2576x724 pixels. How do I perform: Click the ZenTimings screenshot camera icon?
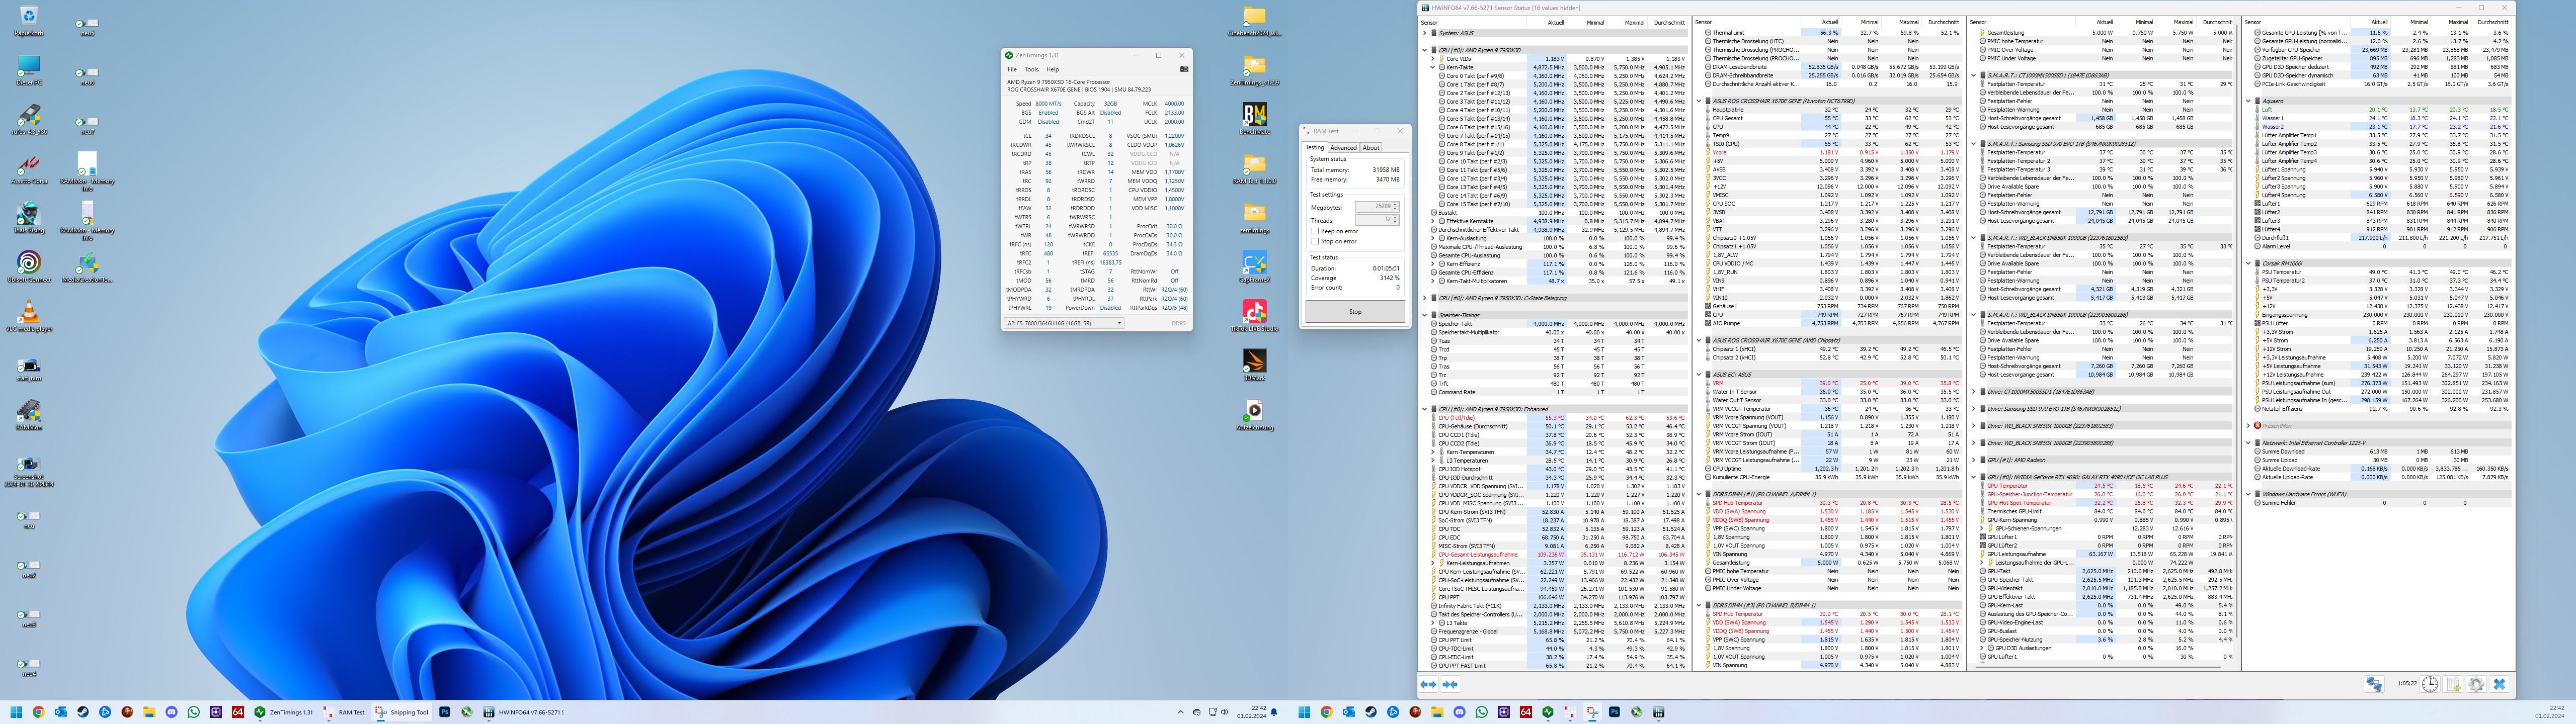coord(1184,69)
